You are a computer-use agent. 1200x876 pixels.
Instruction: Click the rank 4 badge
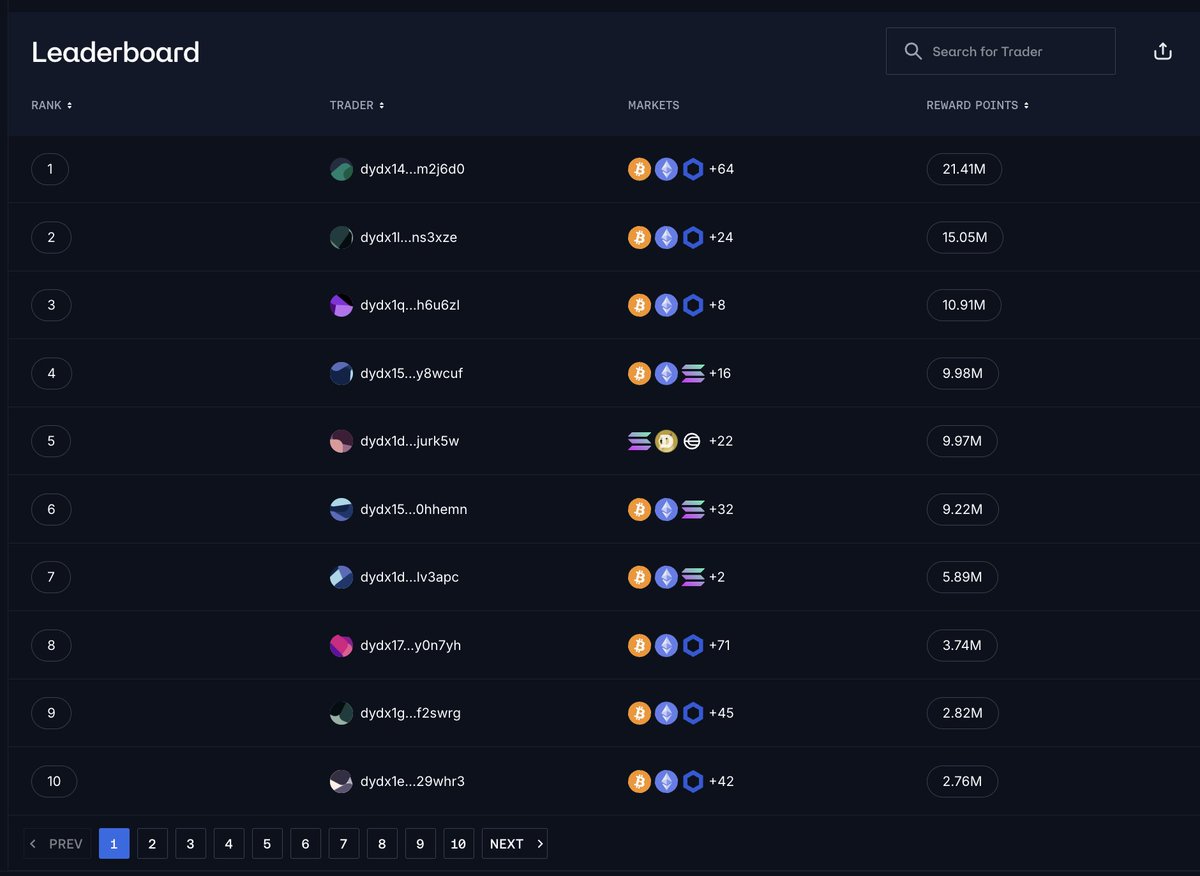(51, 373)
